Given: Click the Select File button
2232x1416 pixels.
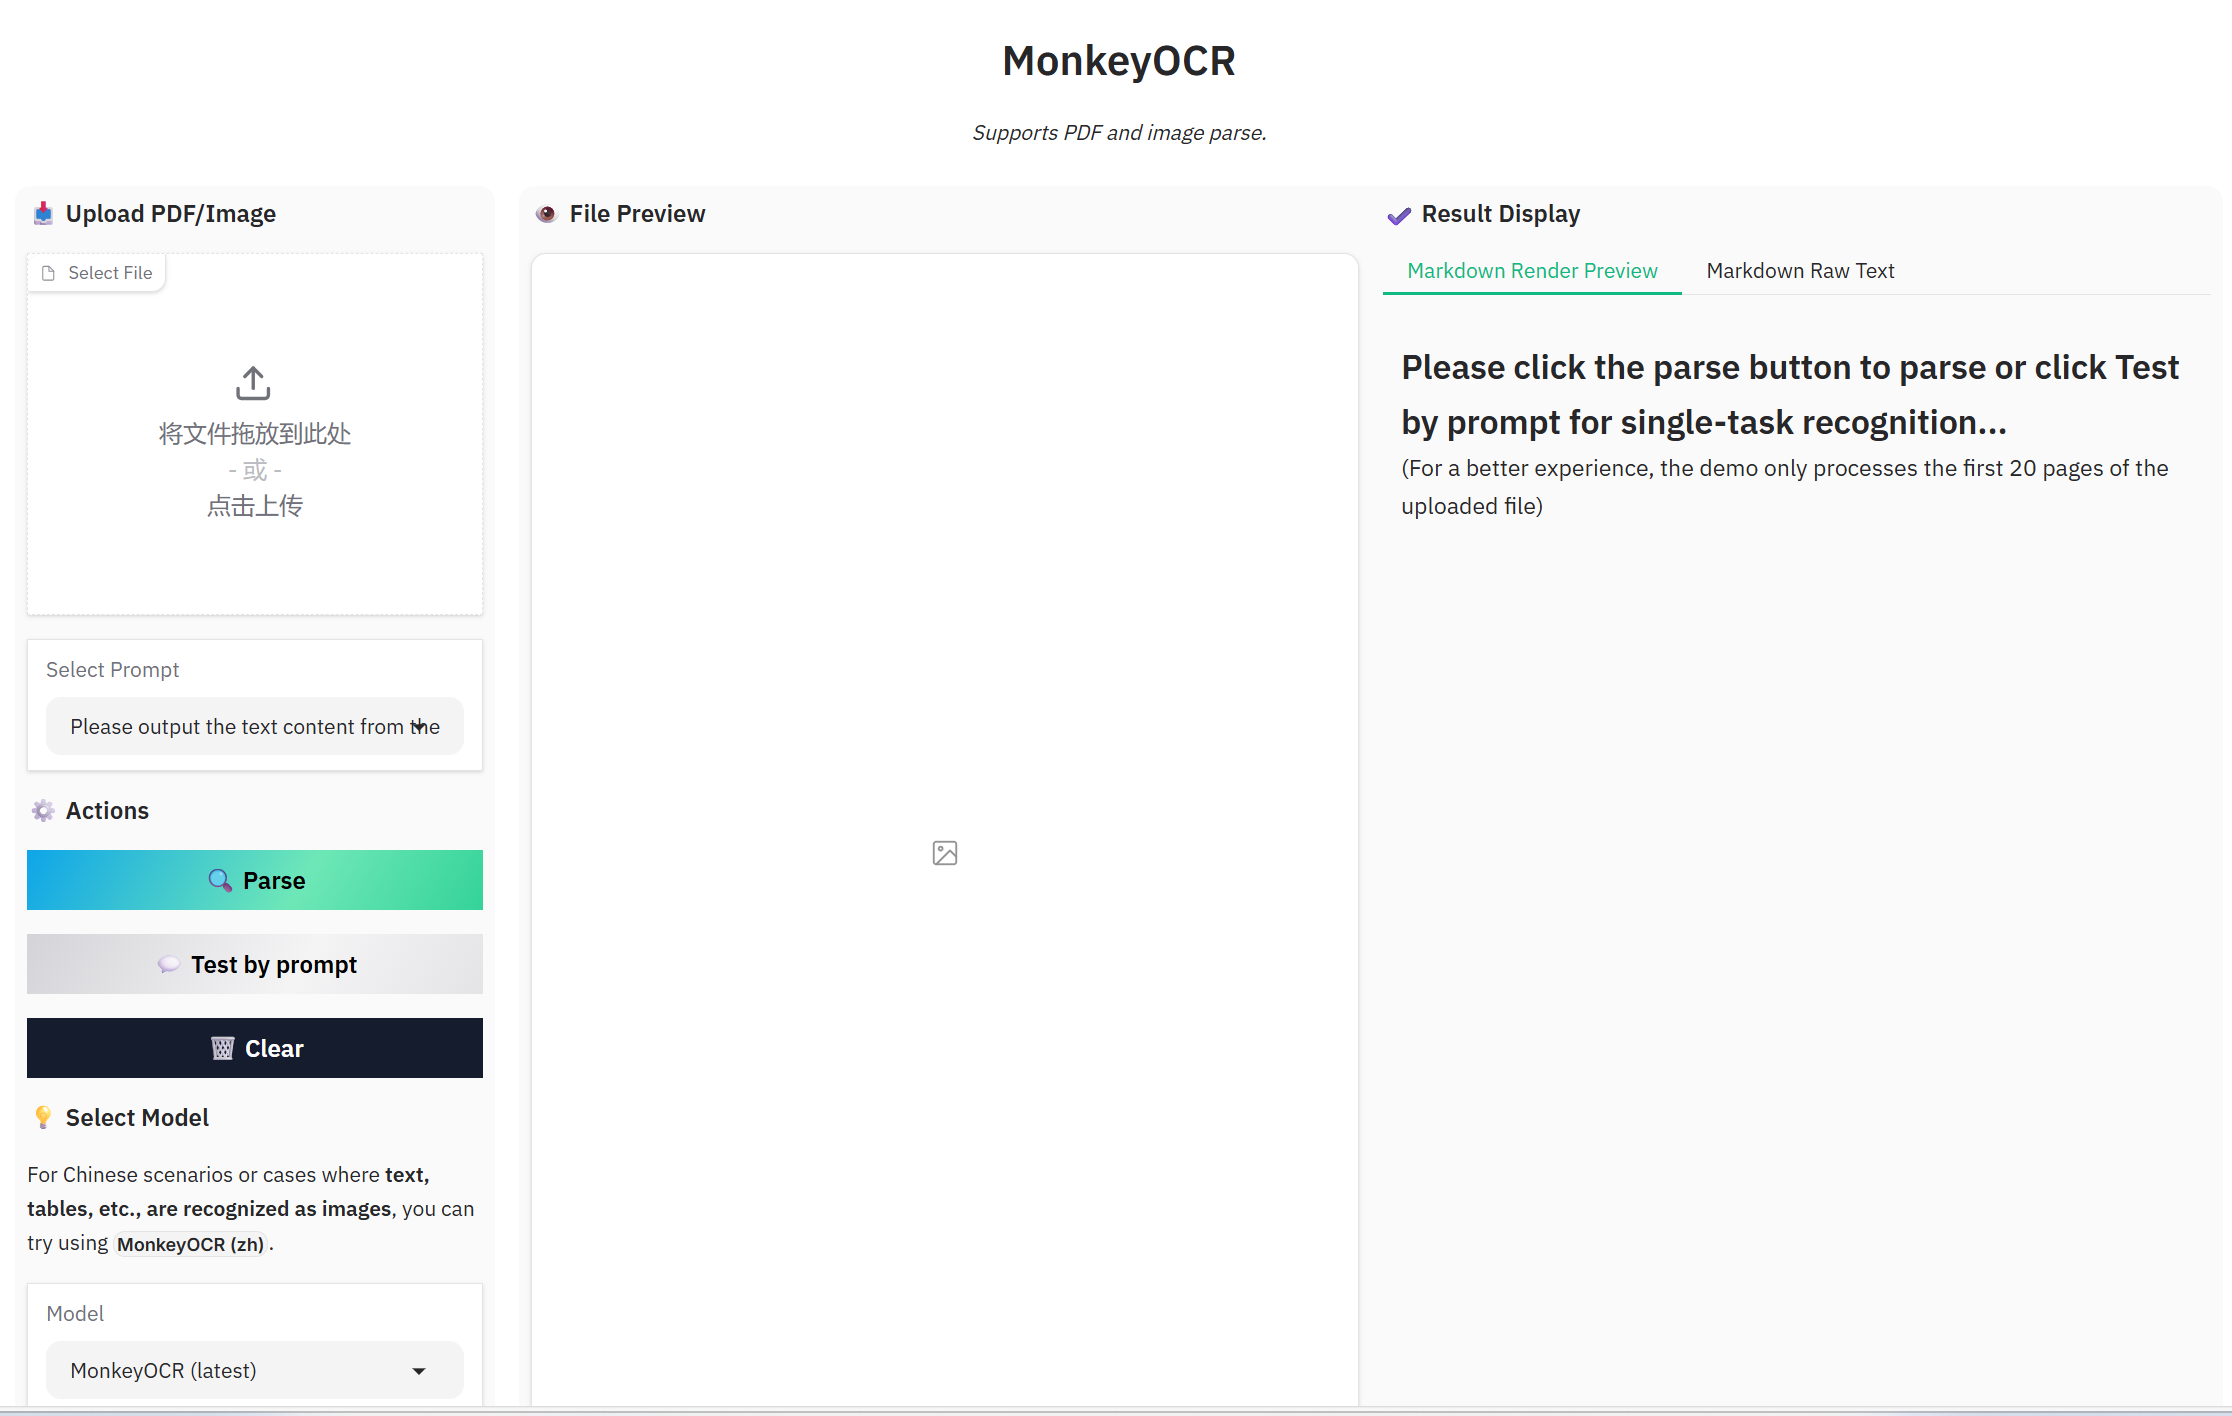Looking at the screenshot, I should [96, 272].
